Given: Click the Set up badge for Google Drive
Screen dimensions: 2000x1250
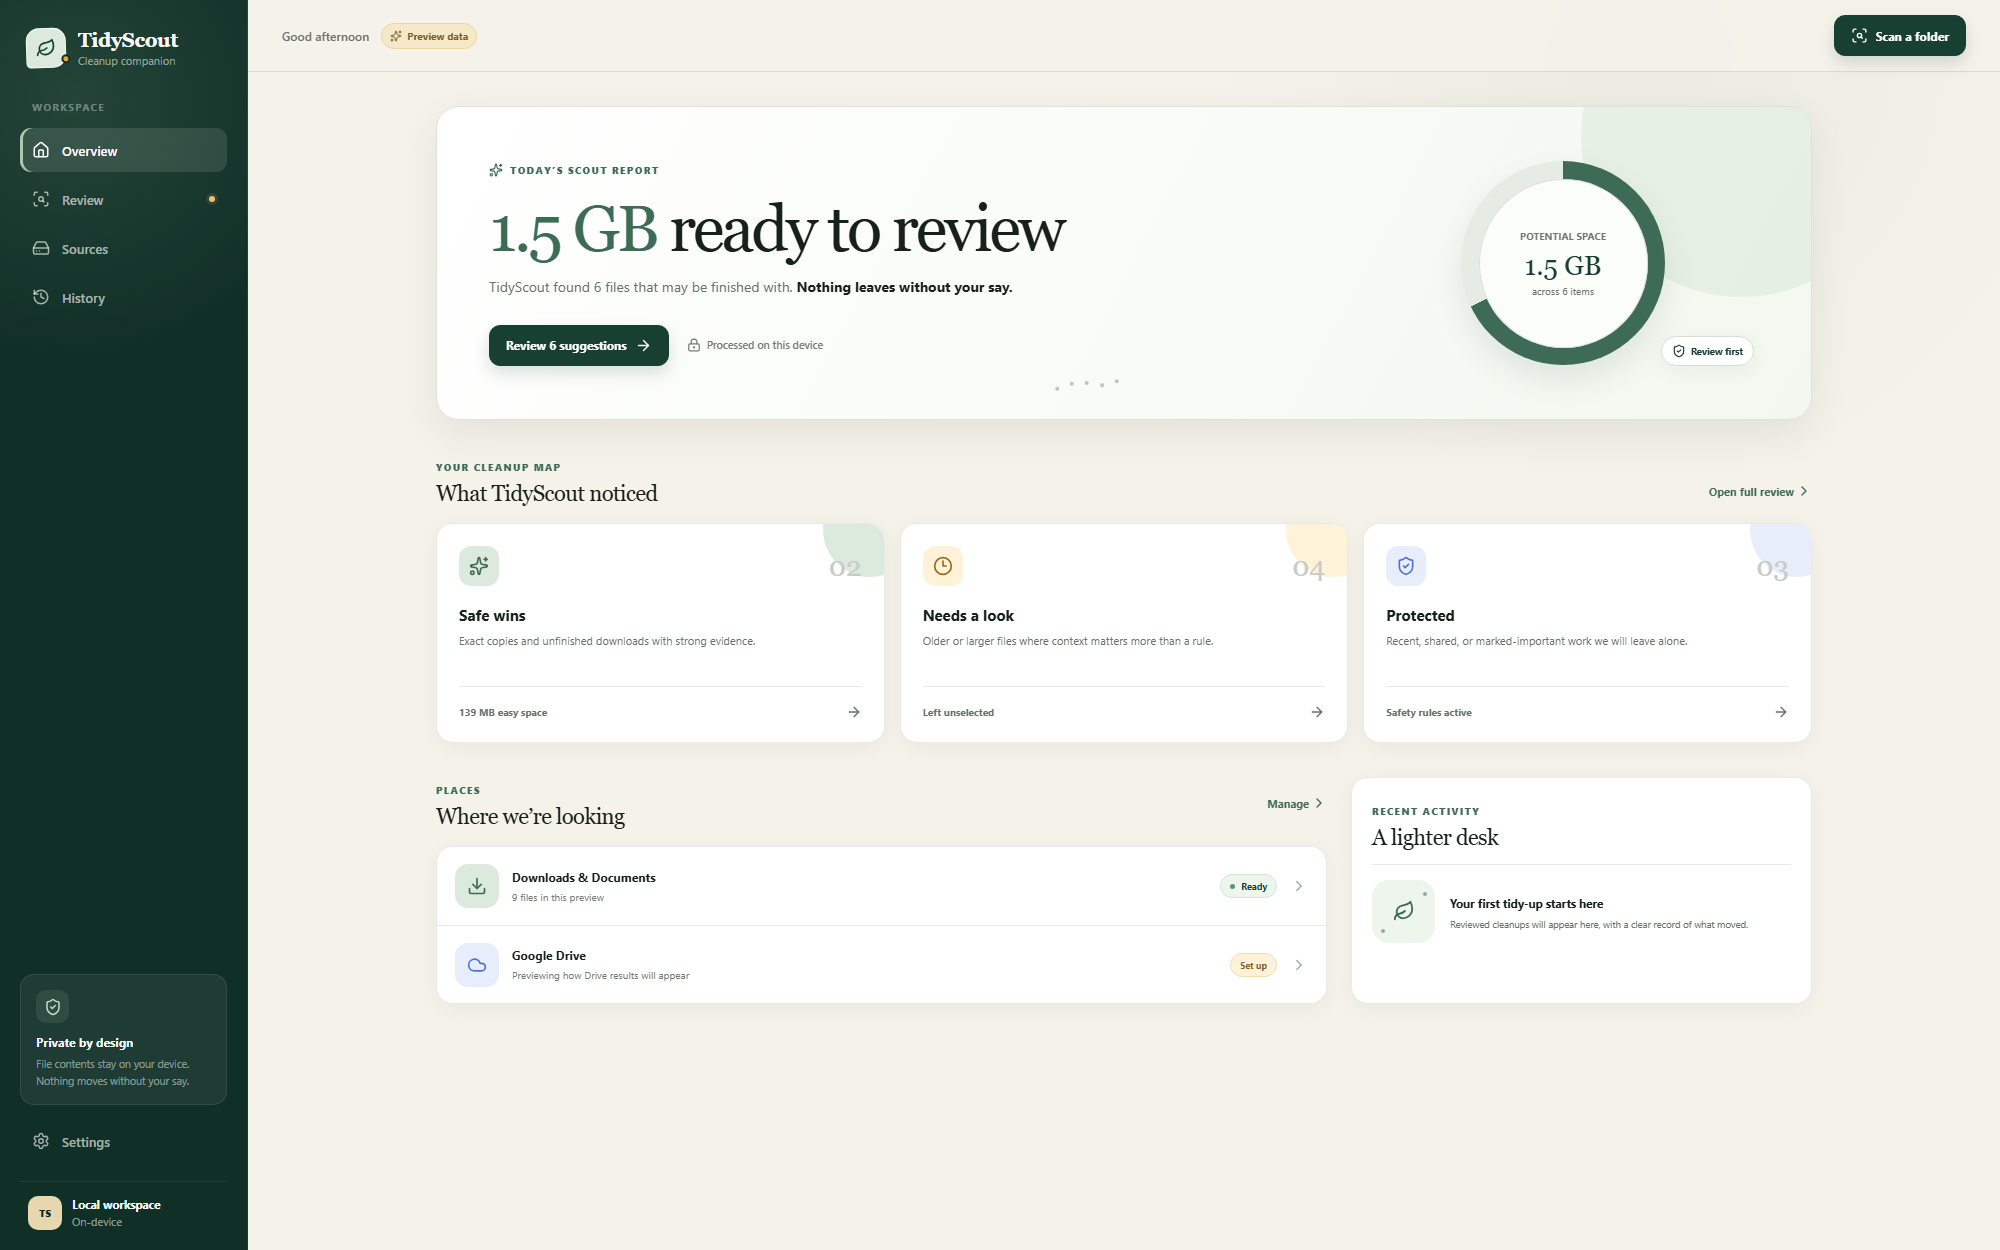Looking at the screenshot, I should 1253,965.
